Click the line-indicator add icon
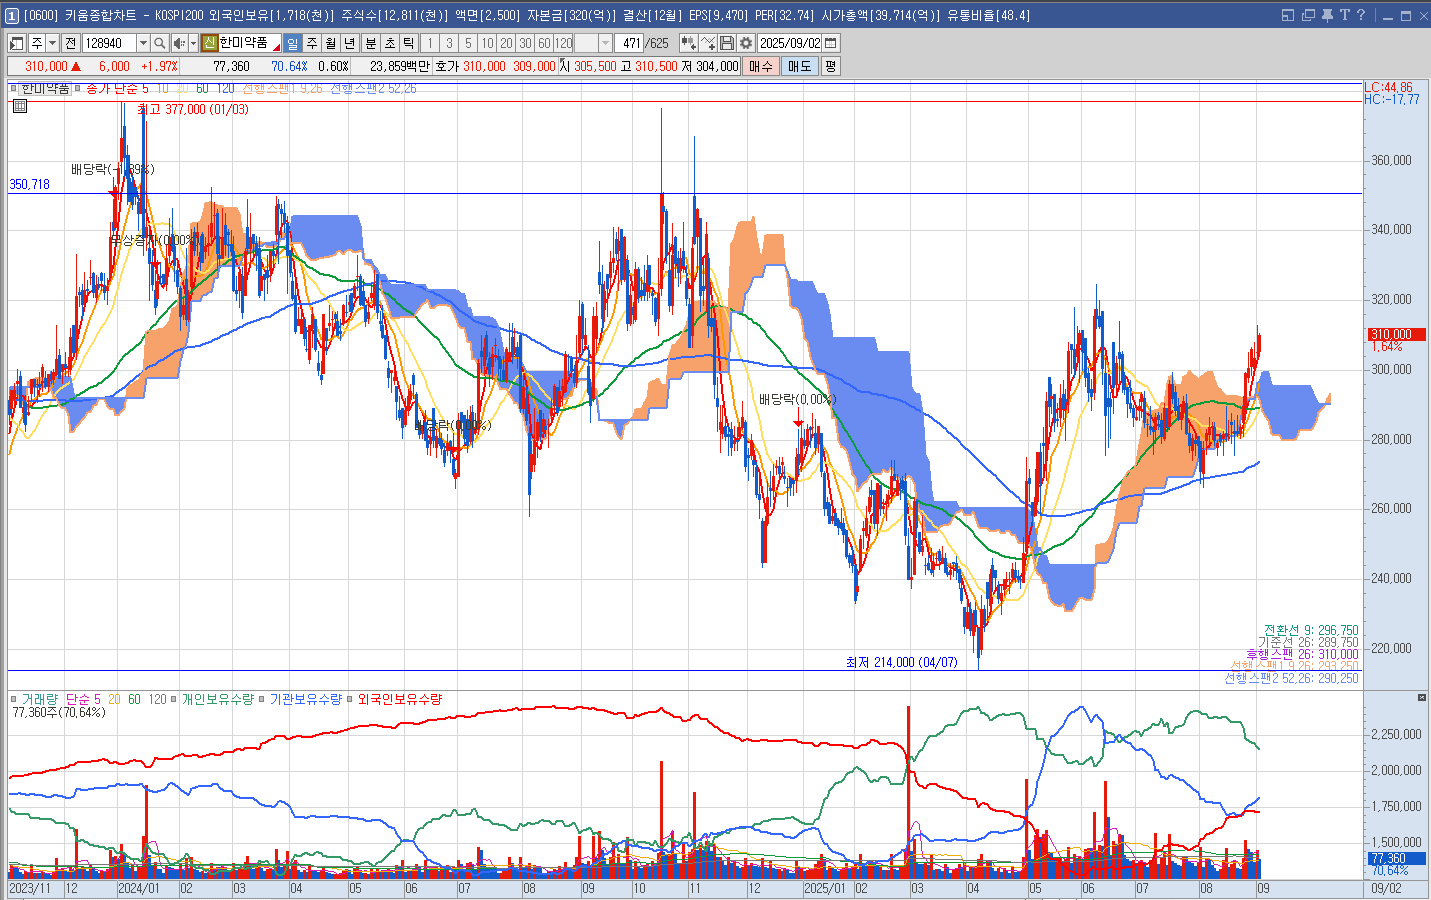This screenshot has width=1431, height=900. [708, 43]
